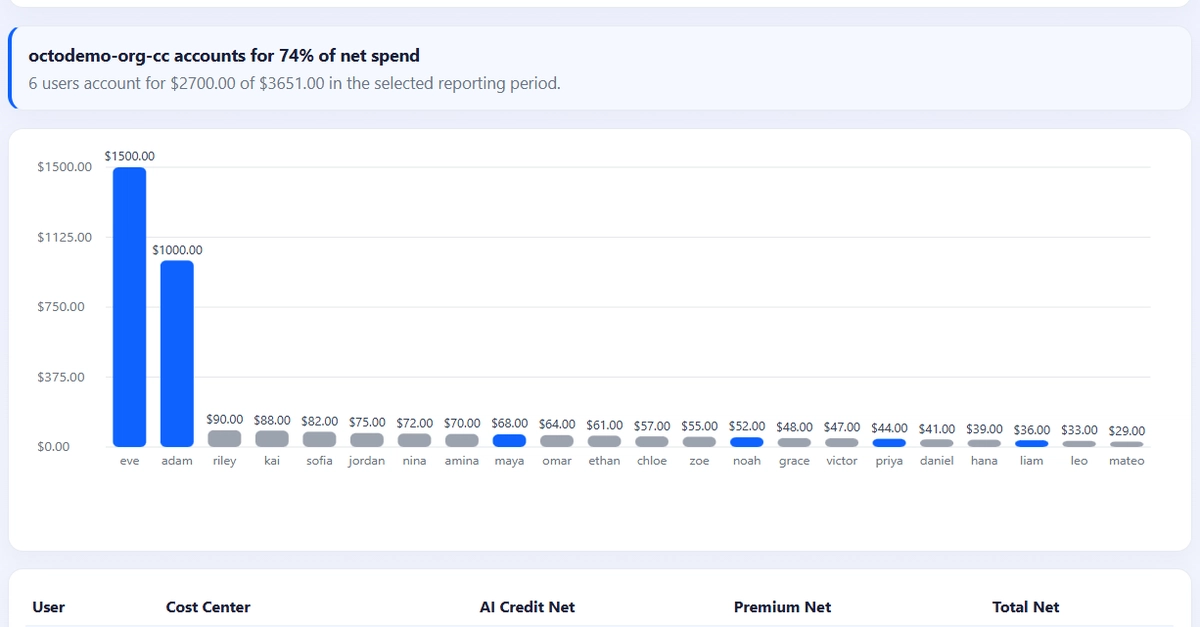Click the $750.00 y-axis label
1200x627 pixels.
pos(61,307)
